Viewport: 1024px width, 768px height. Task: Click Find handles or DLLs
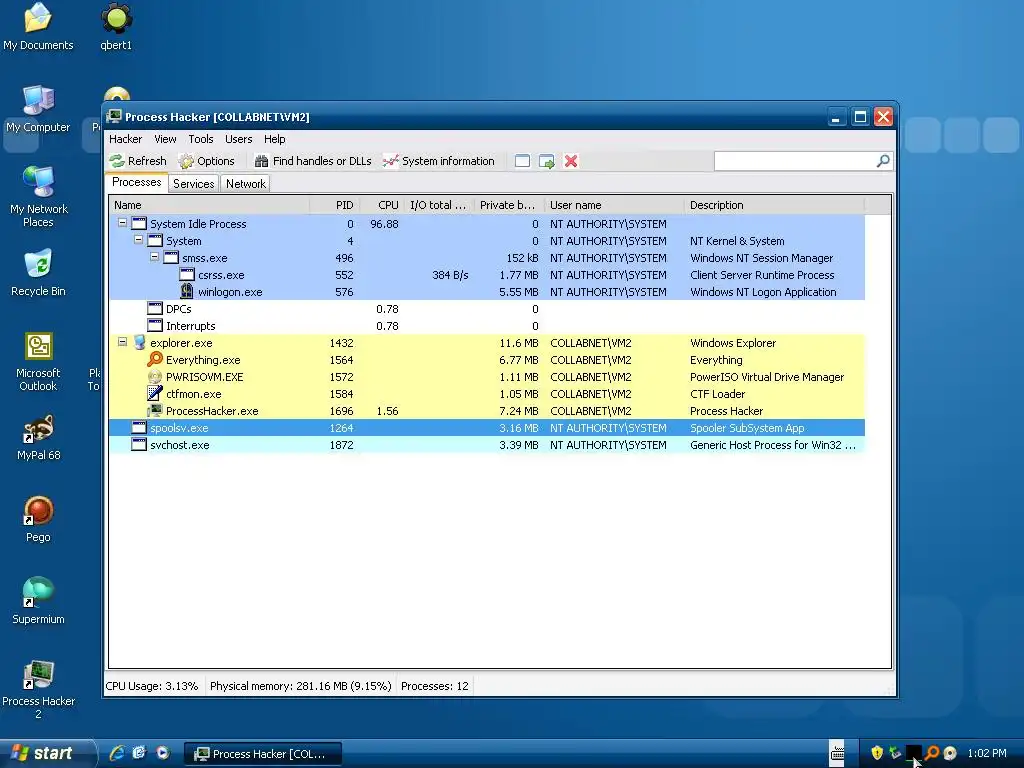tap(313, 161)
